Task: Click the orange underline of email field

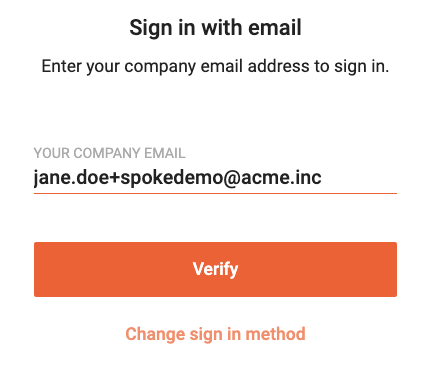Action: [x=215, y=193]
